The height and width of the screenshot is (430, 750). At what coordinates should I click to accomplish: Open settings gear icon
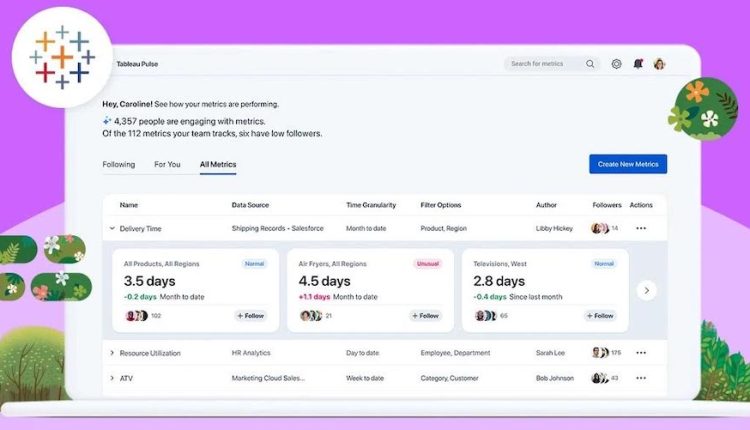pyautogui.click(x=617, y=64)
